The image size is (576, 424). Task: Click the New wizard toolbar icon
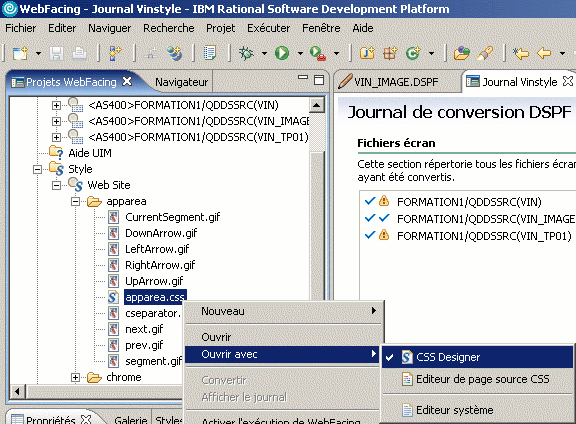tap(20, 53)
